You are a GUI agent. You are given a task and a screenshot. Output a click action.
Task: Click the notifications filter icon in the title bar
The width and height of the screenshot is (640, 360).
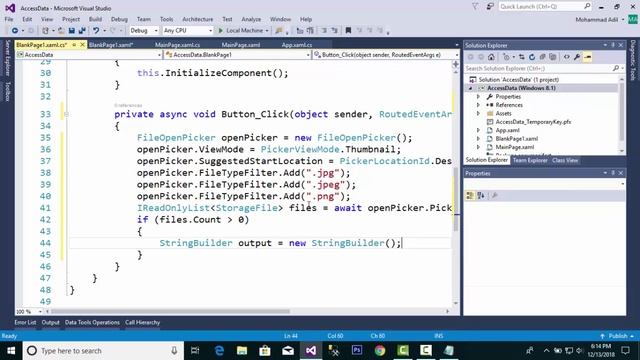click(x=475, y=7)
